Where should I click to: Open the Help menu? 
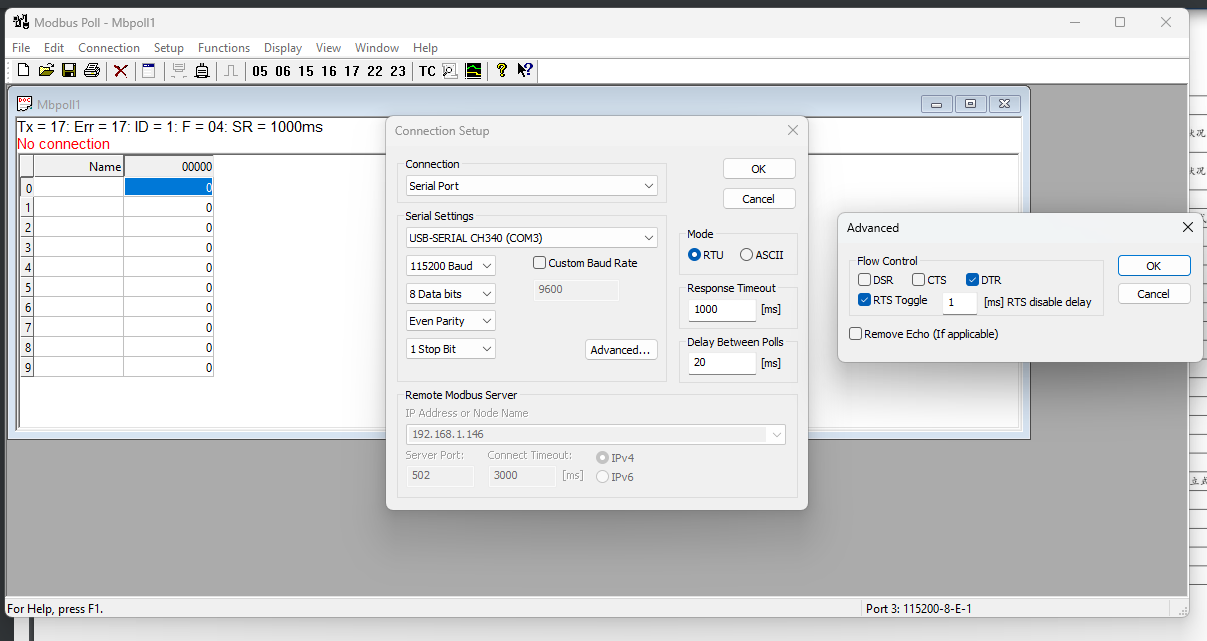[425, 48]
